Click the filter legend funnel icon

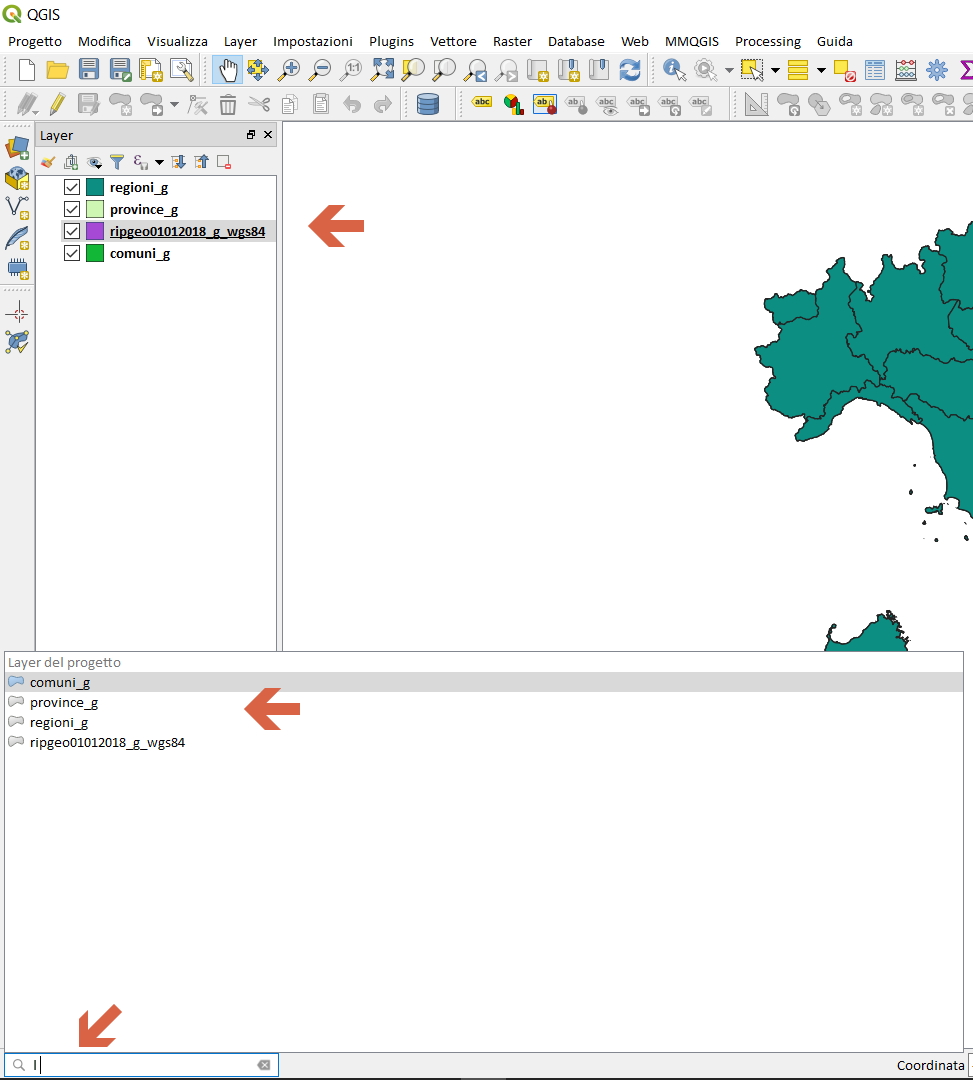117,162
